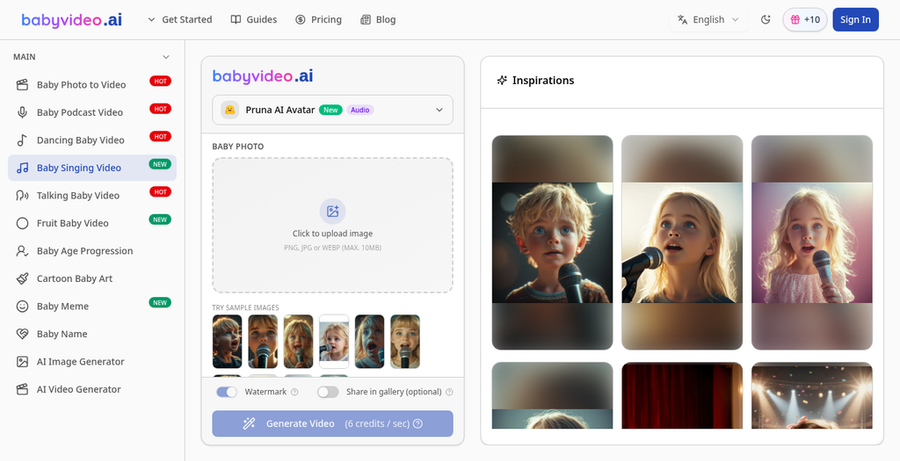The height and width of the screenshot is (461, 900).
Task: Click the help icon next to Watermark
Action: coord(294,392)
